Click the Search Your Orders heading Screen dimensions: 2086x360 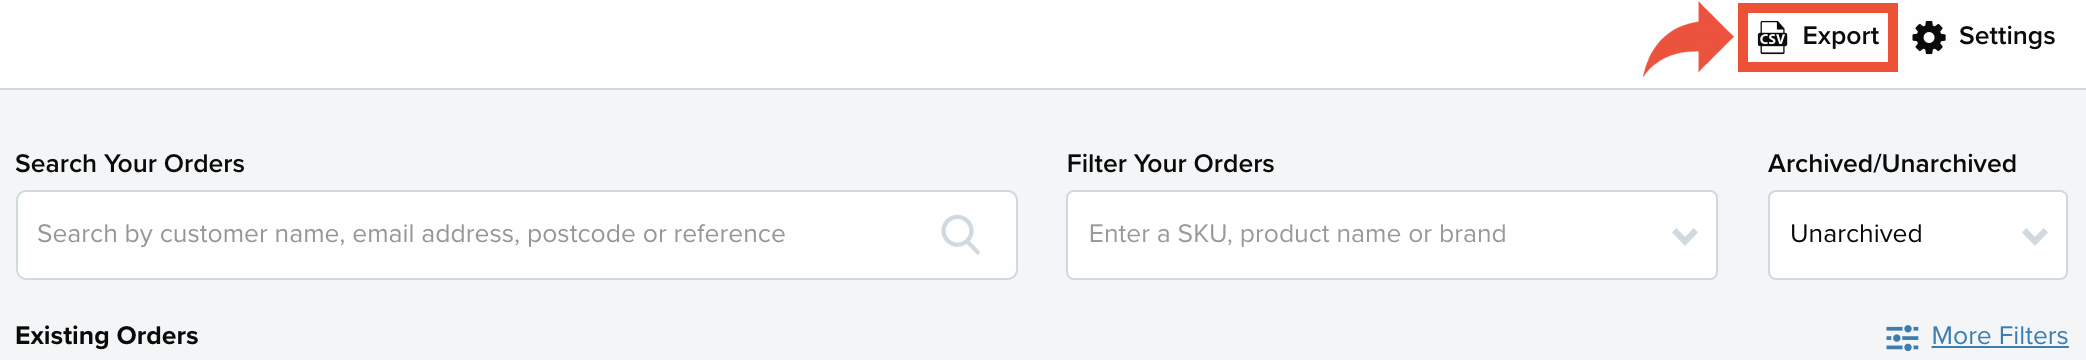(130, 164)
